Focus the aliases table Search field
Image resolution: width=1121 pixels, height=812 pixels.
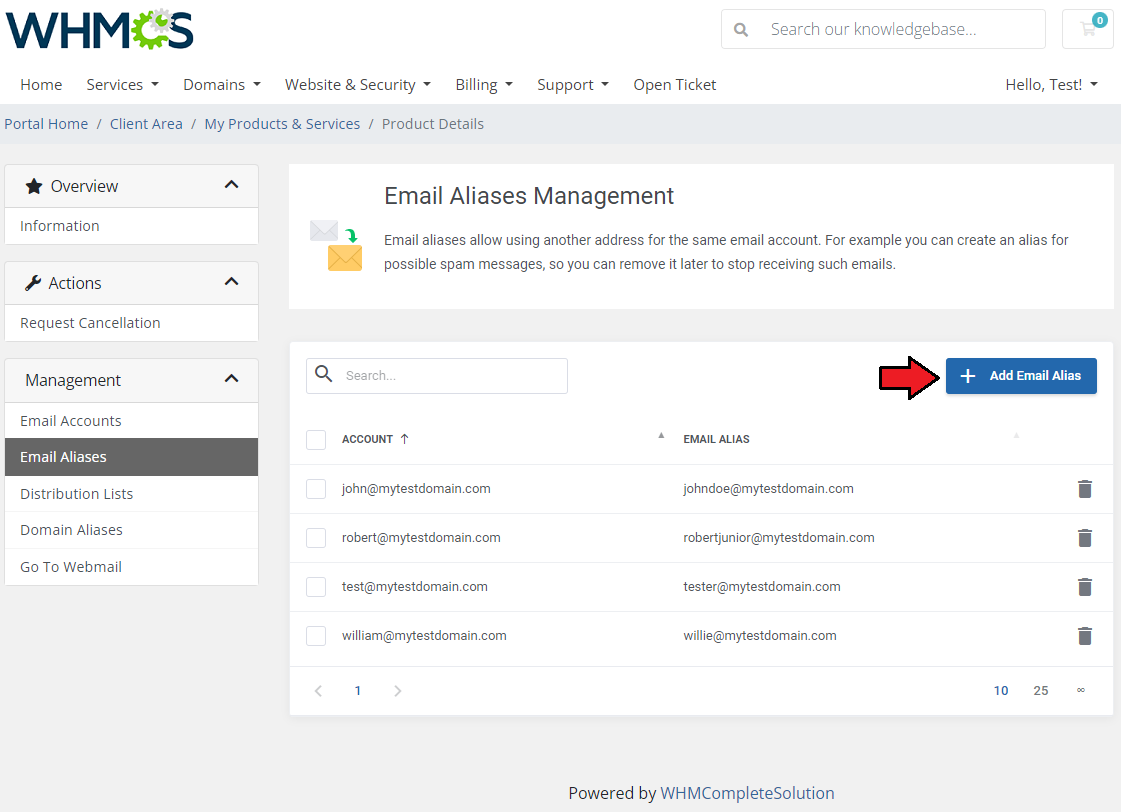[437, 376]
